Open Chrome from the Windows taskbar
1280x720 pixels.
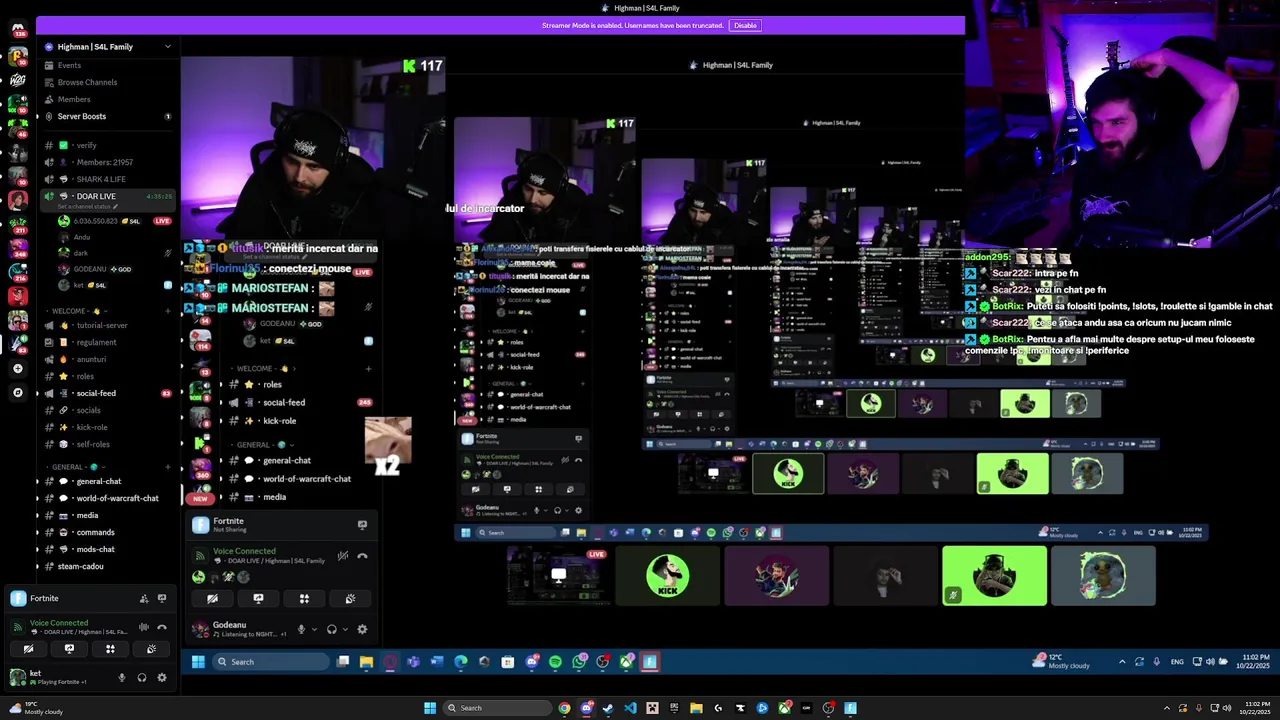coord(564,708)
